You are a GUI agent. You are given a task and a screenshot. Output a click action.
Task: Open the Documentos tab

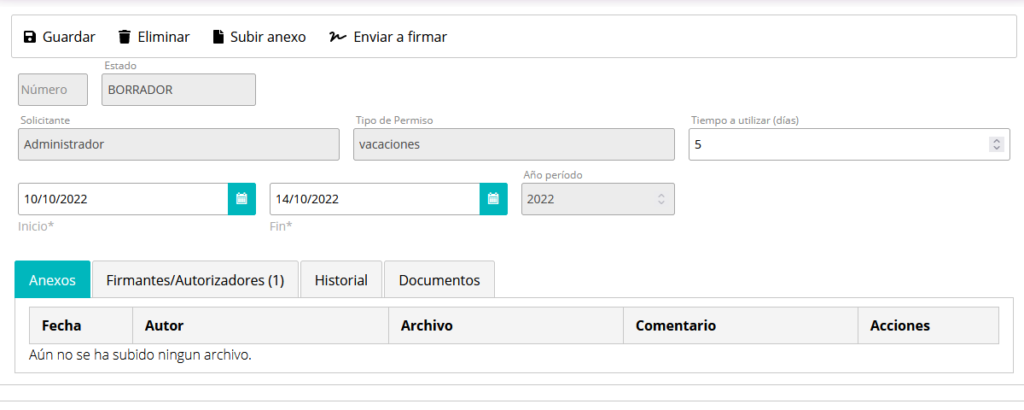point(440,280)
